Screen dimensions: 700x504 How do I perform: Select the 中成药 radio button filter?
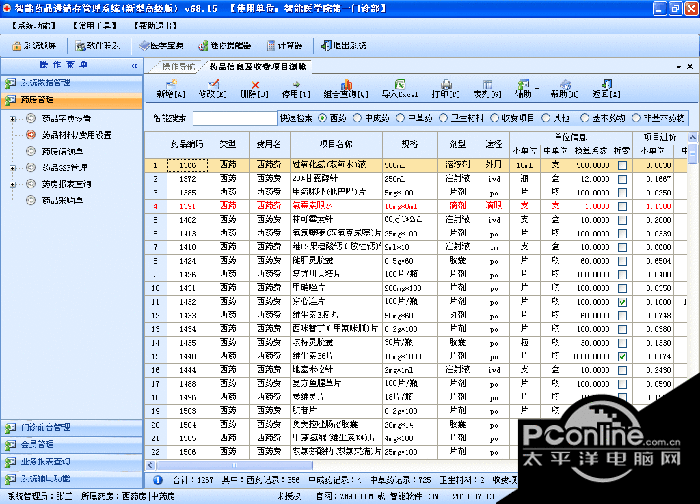click(359, 118)
